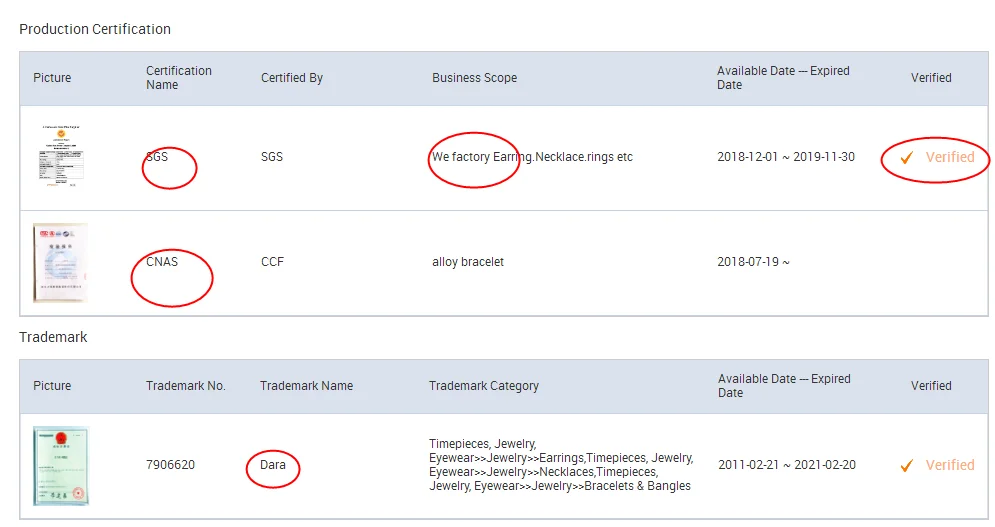
Task: Click trademark number 7906620
Action: point(171,465)
